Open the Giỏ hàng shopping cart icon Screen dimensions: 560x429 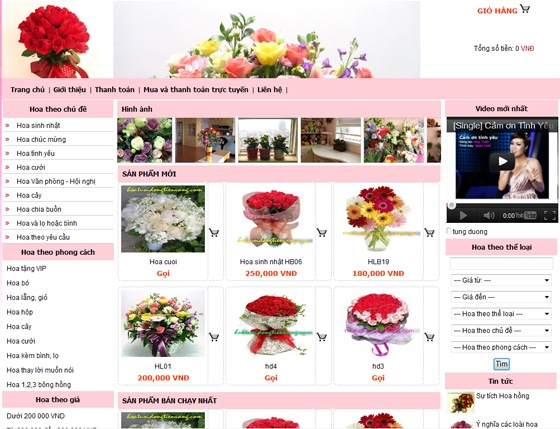pyautogui.click(x=525, y=9)
